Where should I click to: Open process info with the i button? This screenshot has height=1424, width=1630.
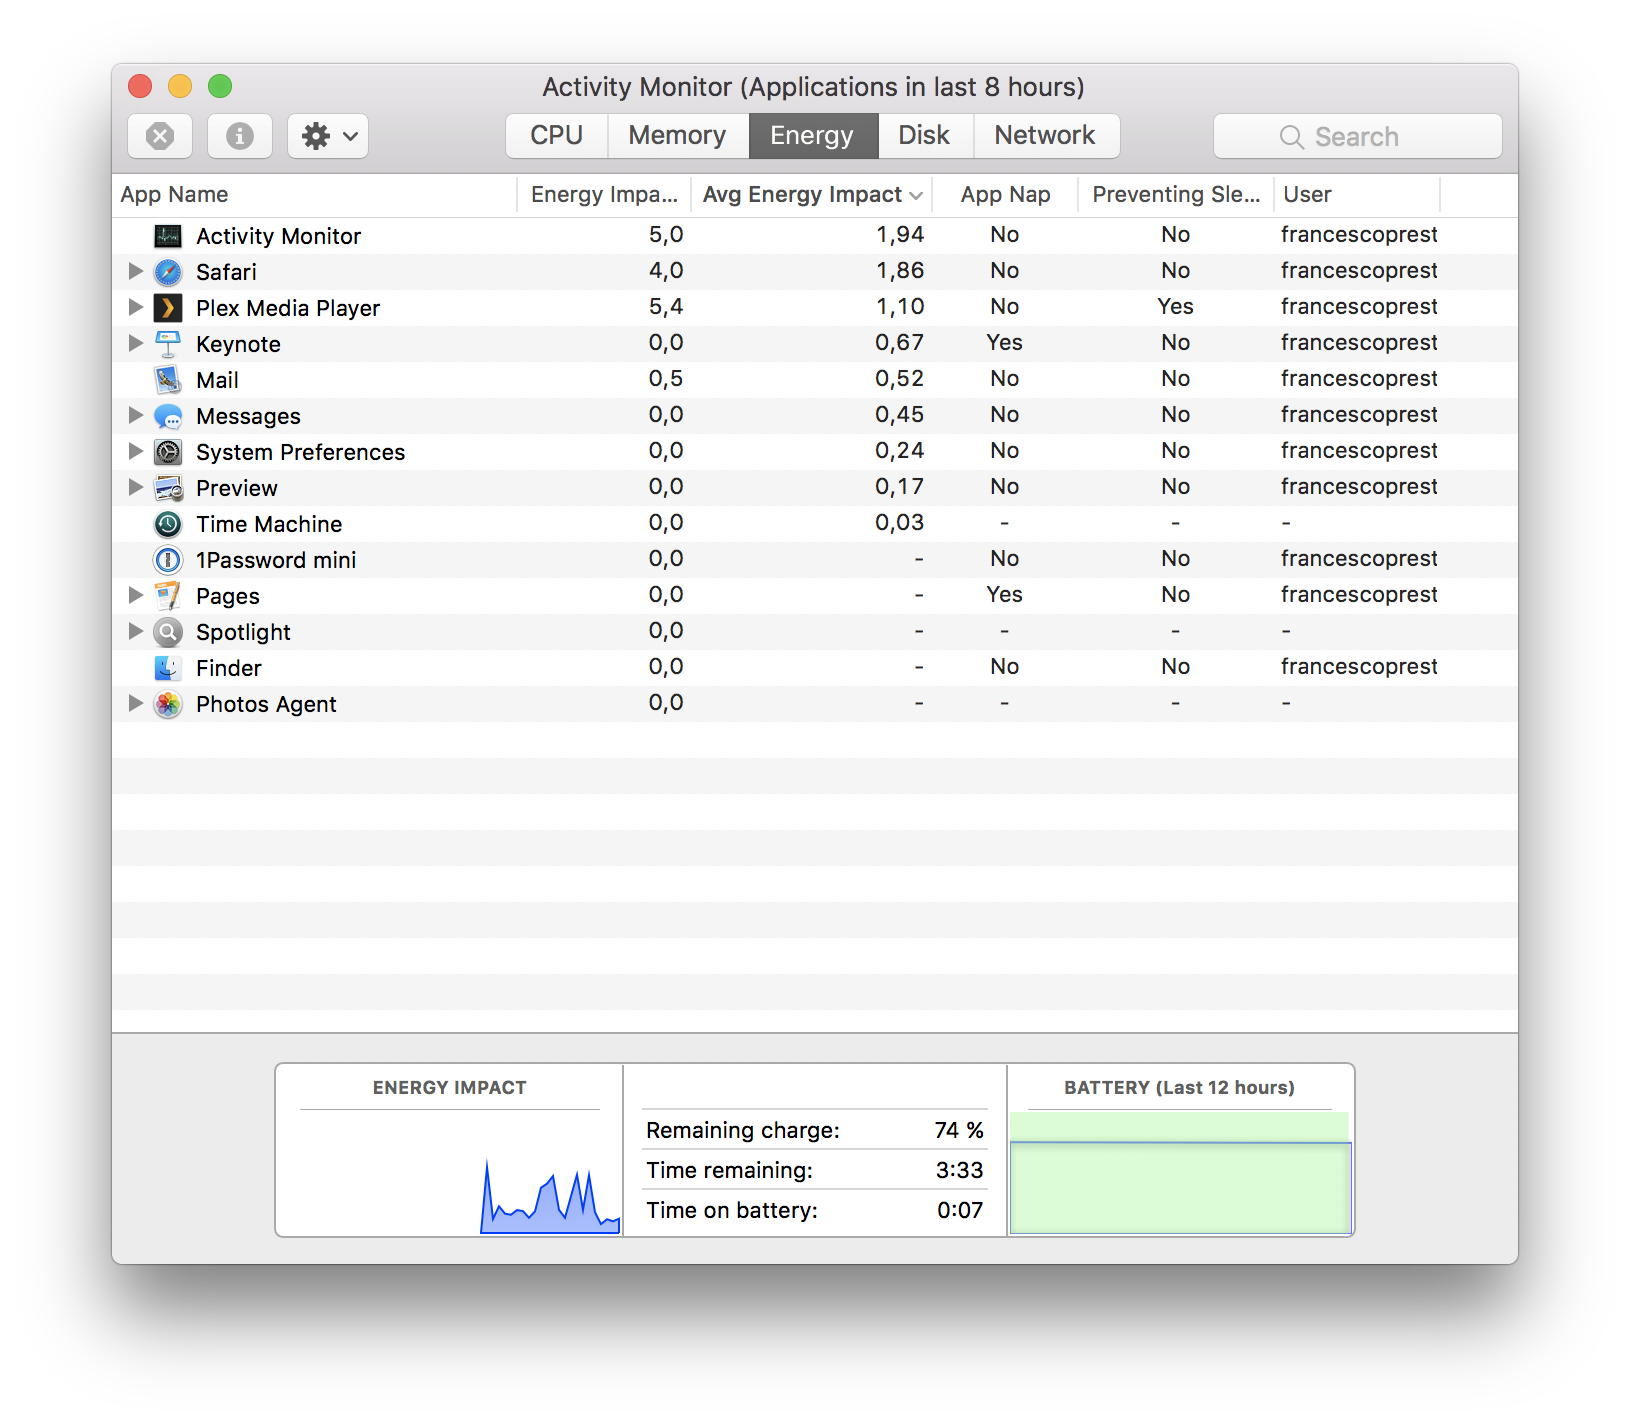click(240, 136)
